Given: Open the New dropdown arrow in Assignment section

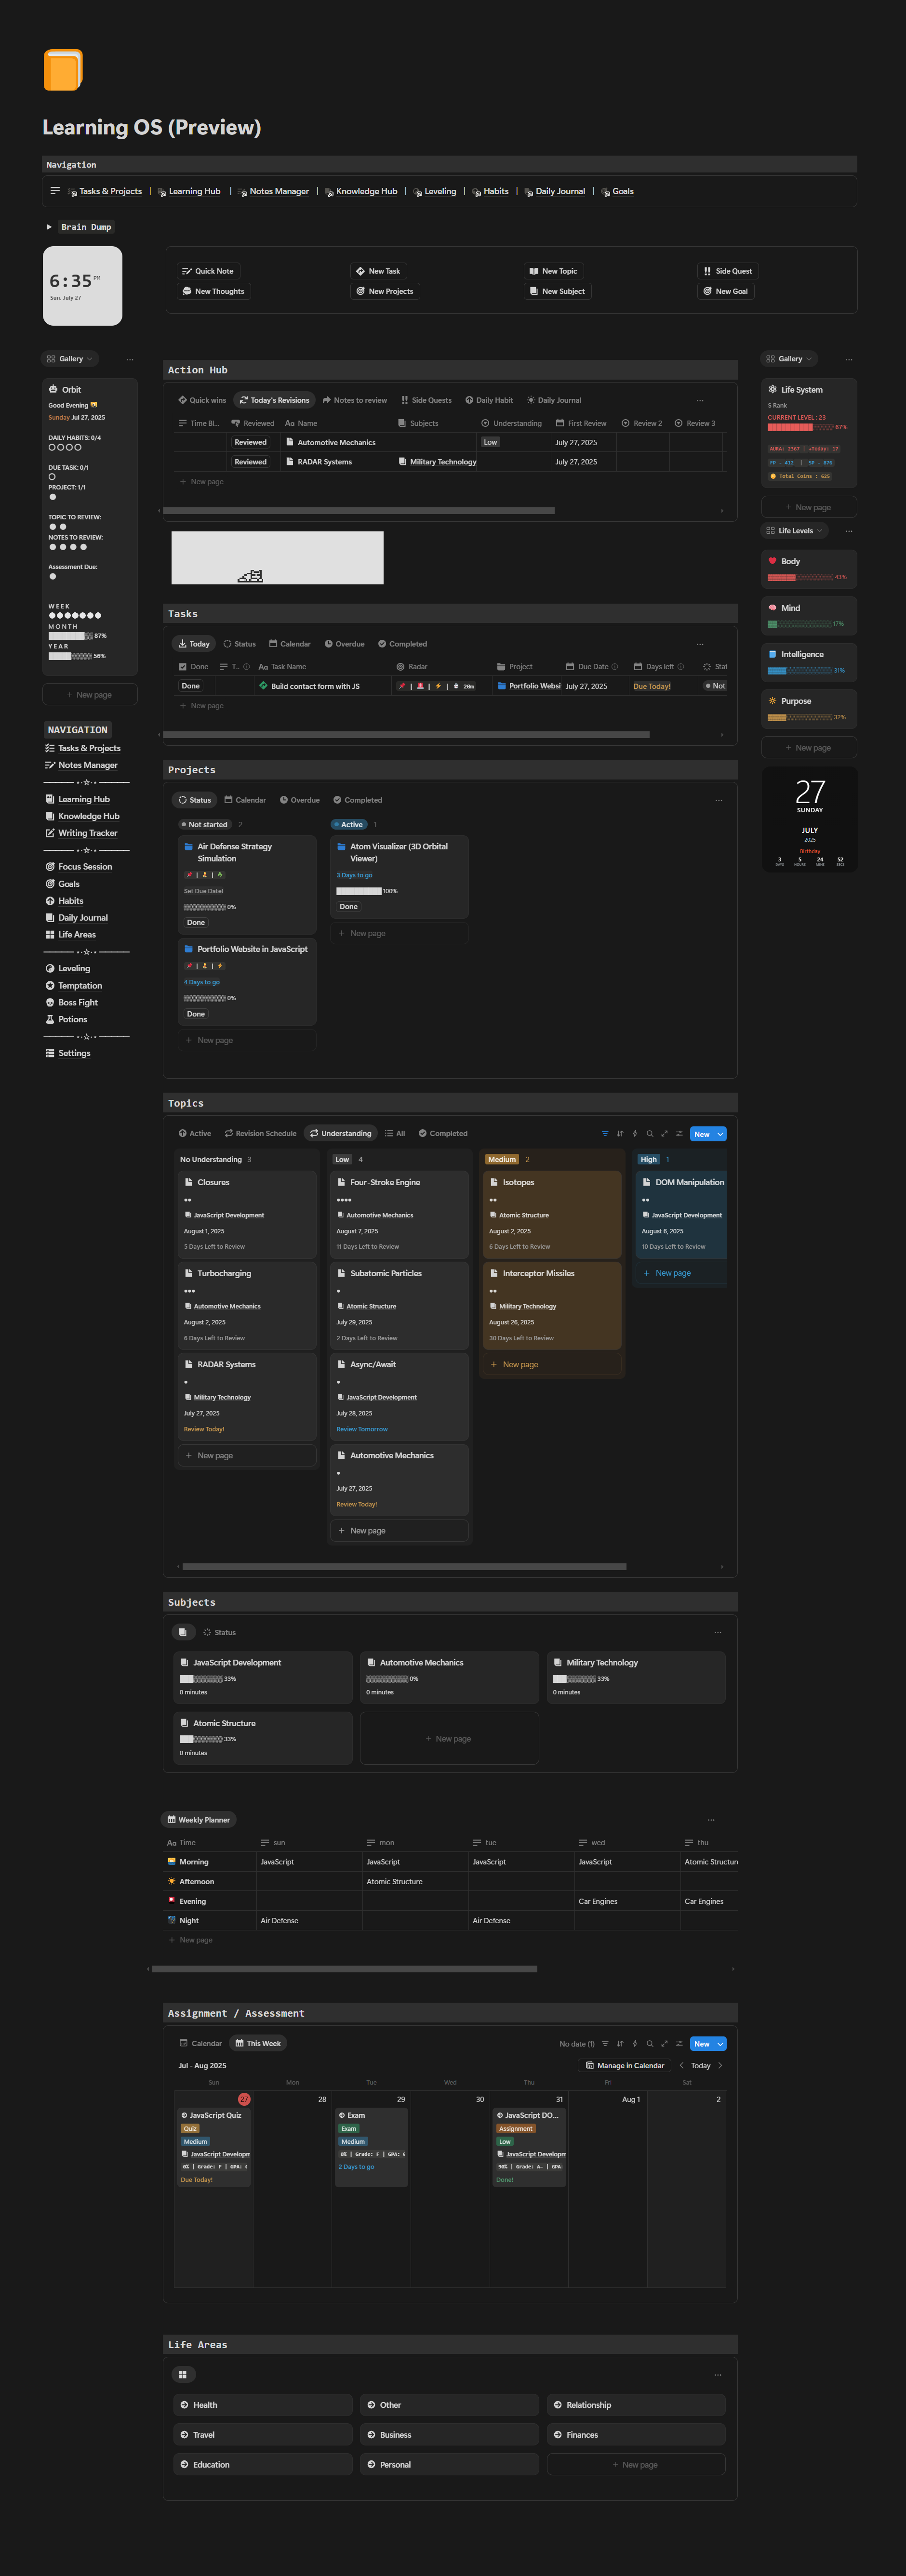Looking at the screenshot, I should pos(721,2044).
